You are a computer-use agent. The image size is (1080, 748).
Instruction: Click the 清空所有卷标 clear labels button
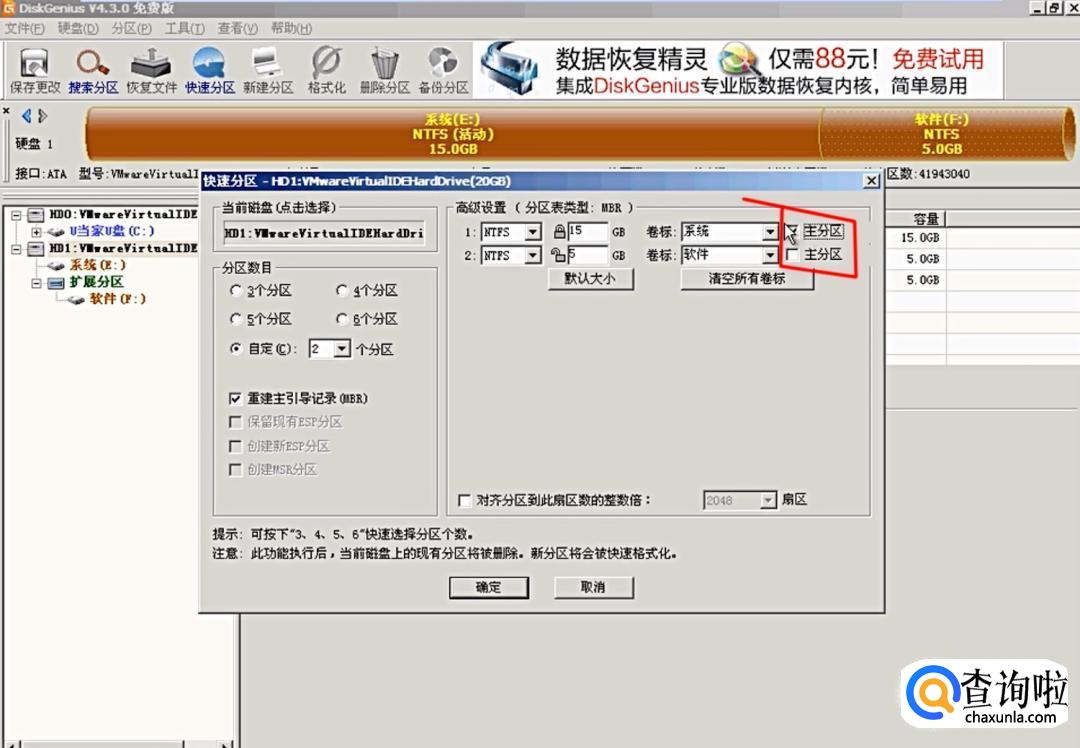pyautogui.click(x=747, y=278)
